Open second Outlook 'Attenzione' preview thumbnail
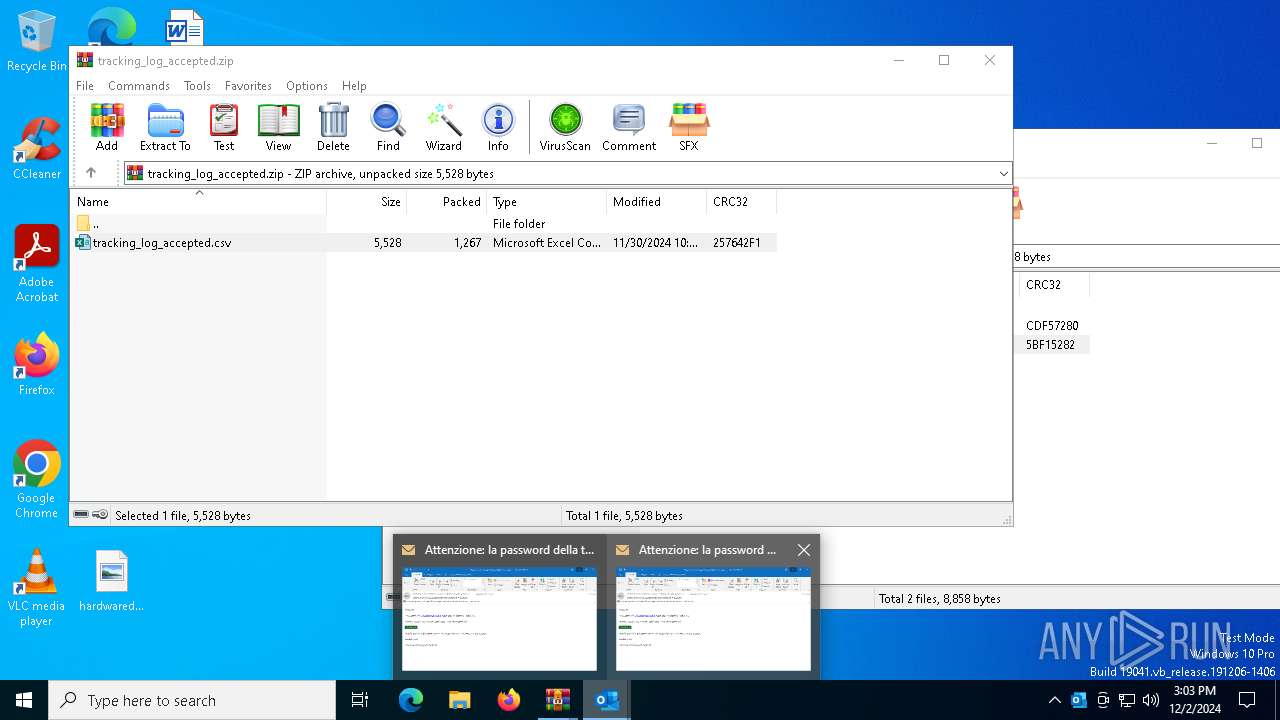 [713, 619]
